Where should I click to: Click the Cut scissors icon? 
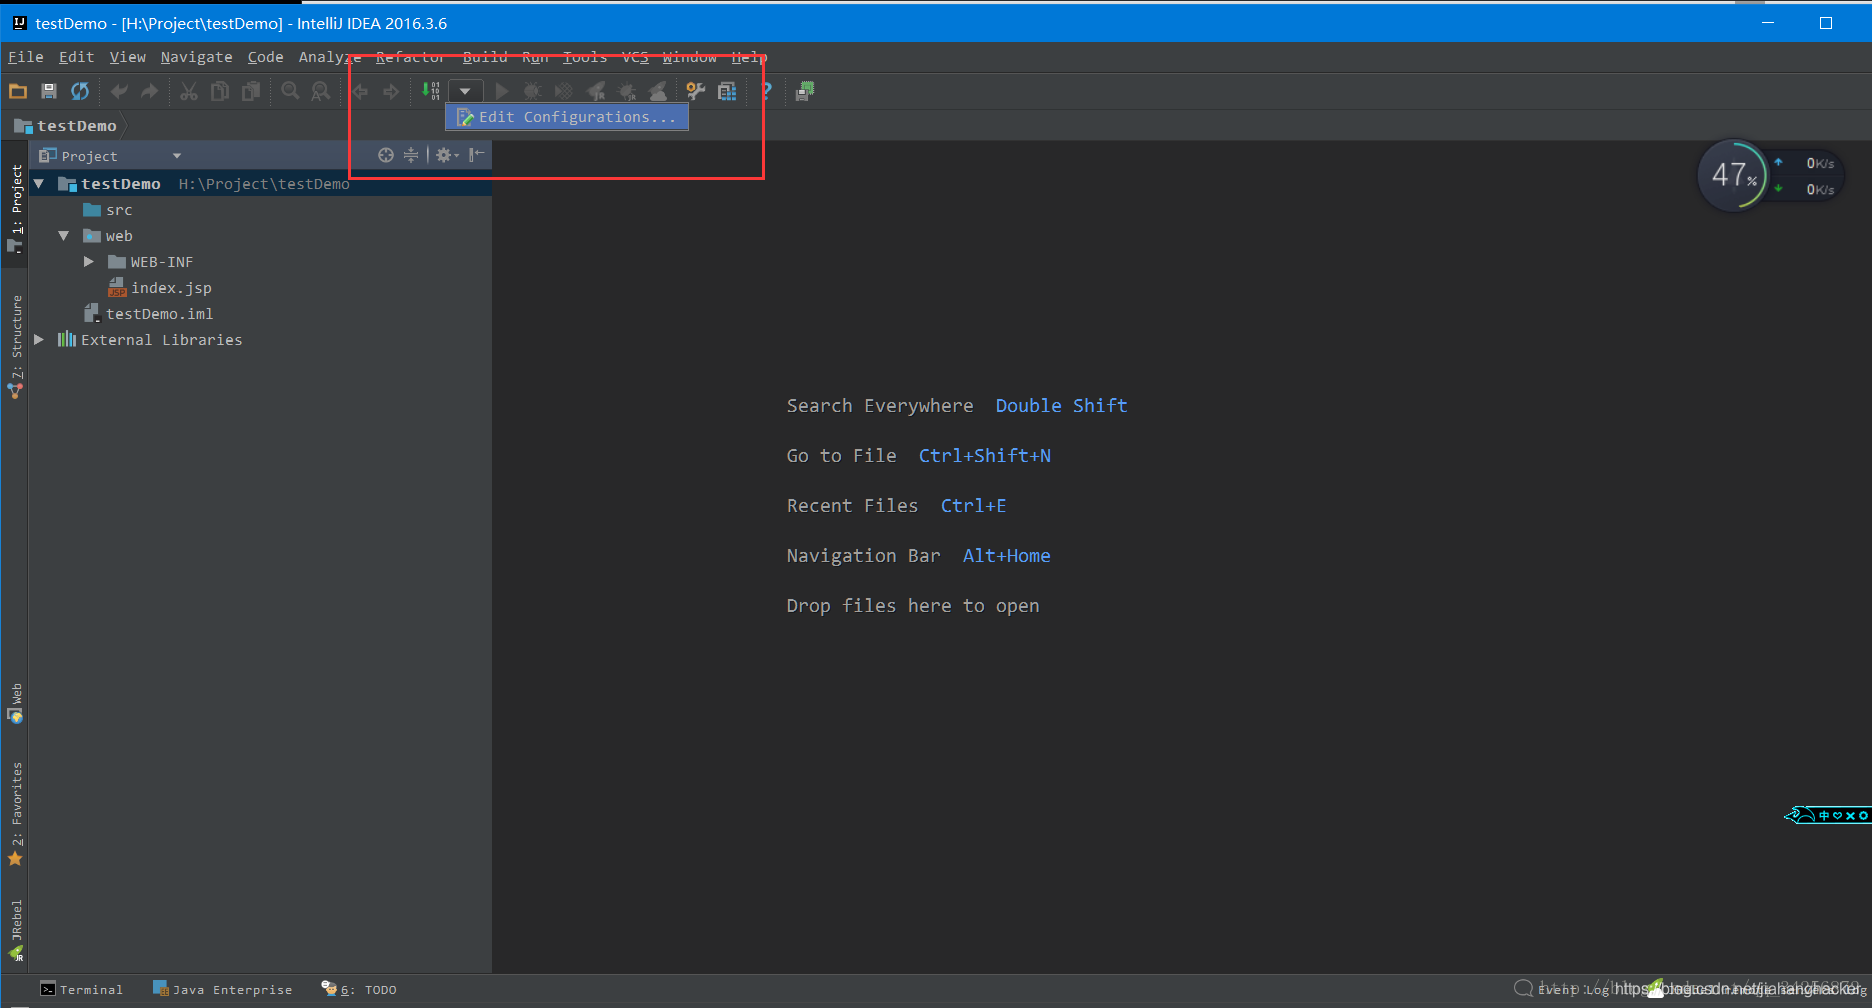(x=189, y=91)
